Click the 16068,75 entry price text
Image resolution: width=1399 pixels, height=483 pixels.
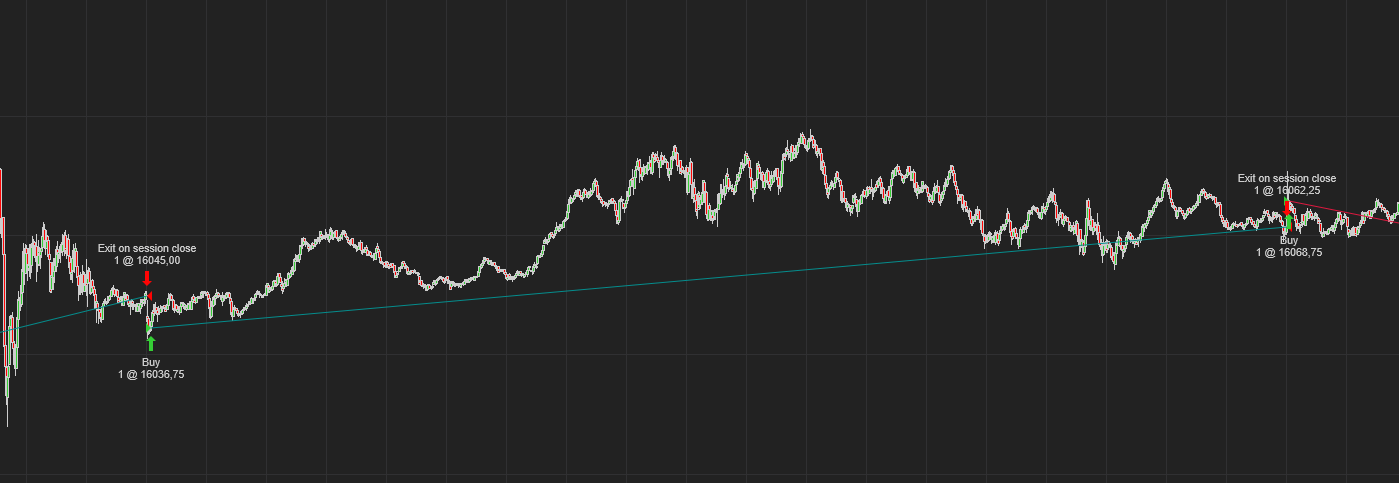[x=1289, y=253]
